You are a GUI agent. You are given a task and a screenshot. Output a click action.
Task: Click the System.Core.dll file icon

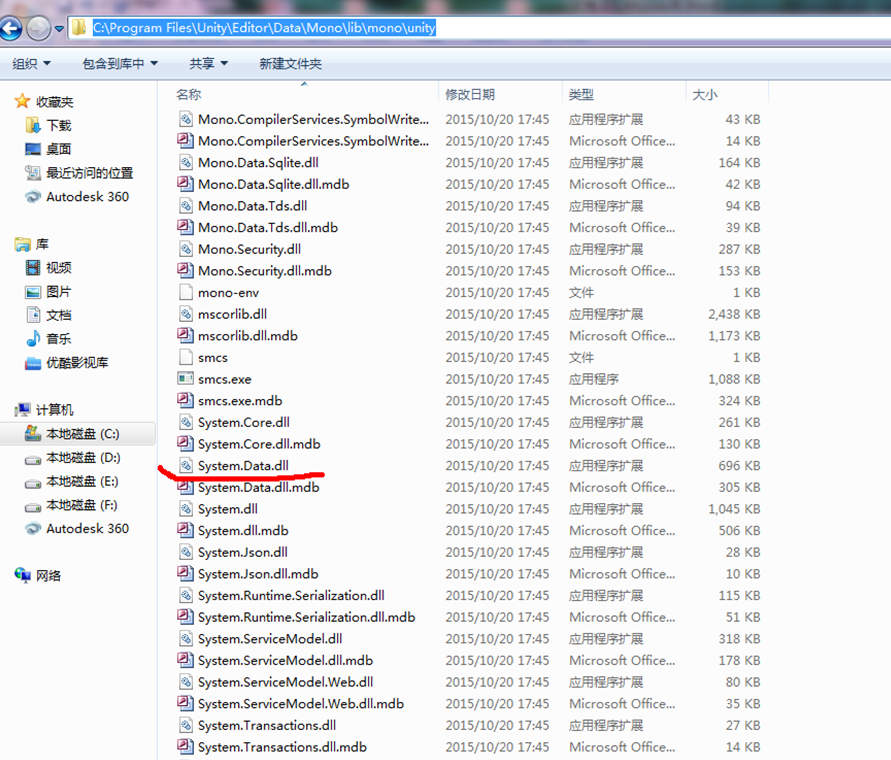click(185, 422)
